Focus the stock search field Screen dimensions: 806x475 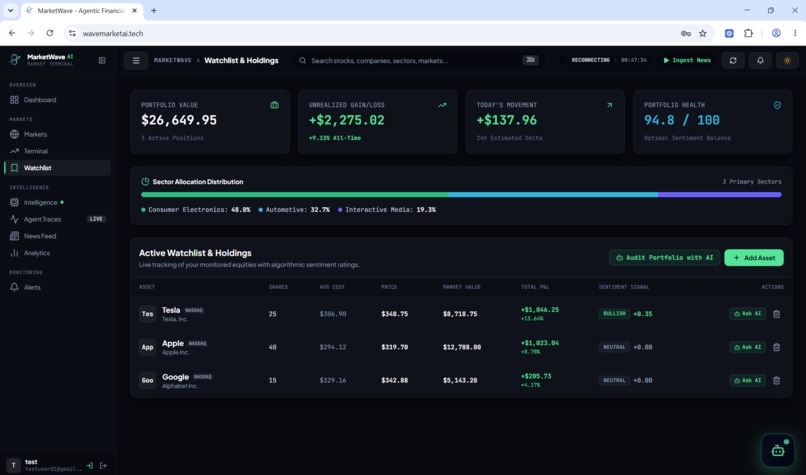pos(416,60)
